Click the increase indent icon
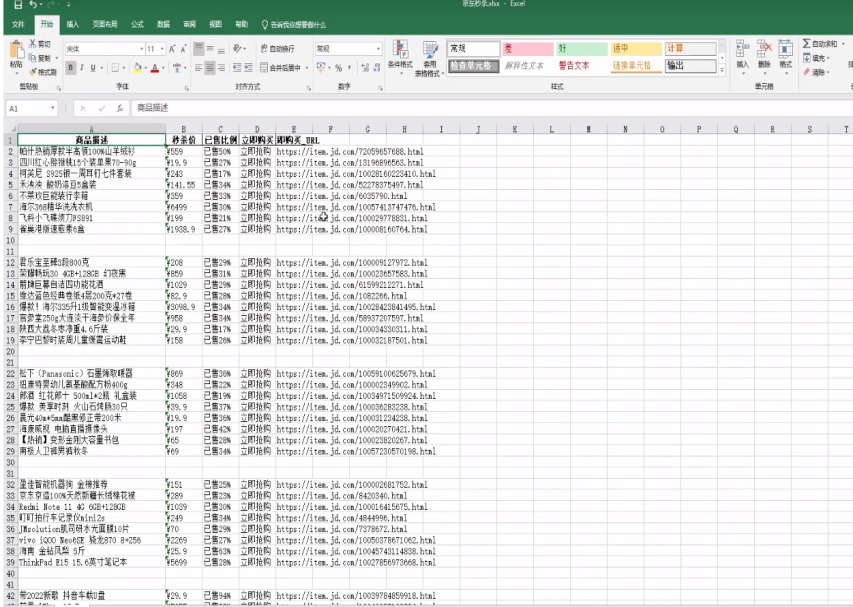This screenshot has height=607, width=853. 248,68
